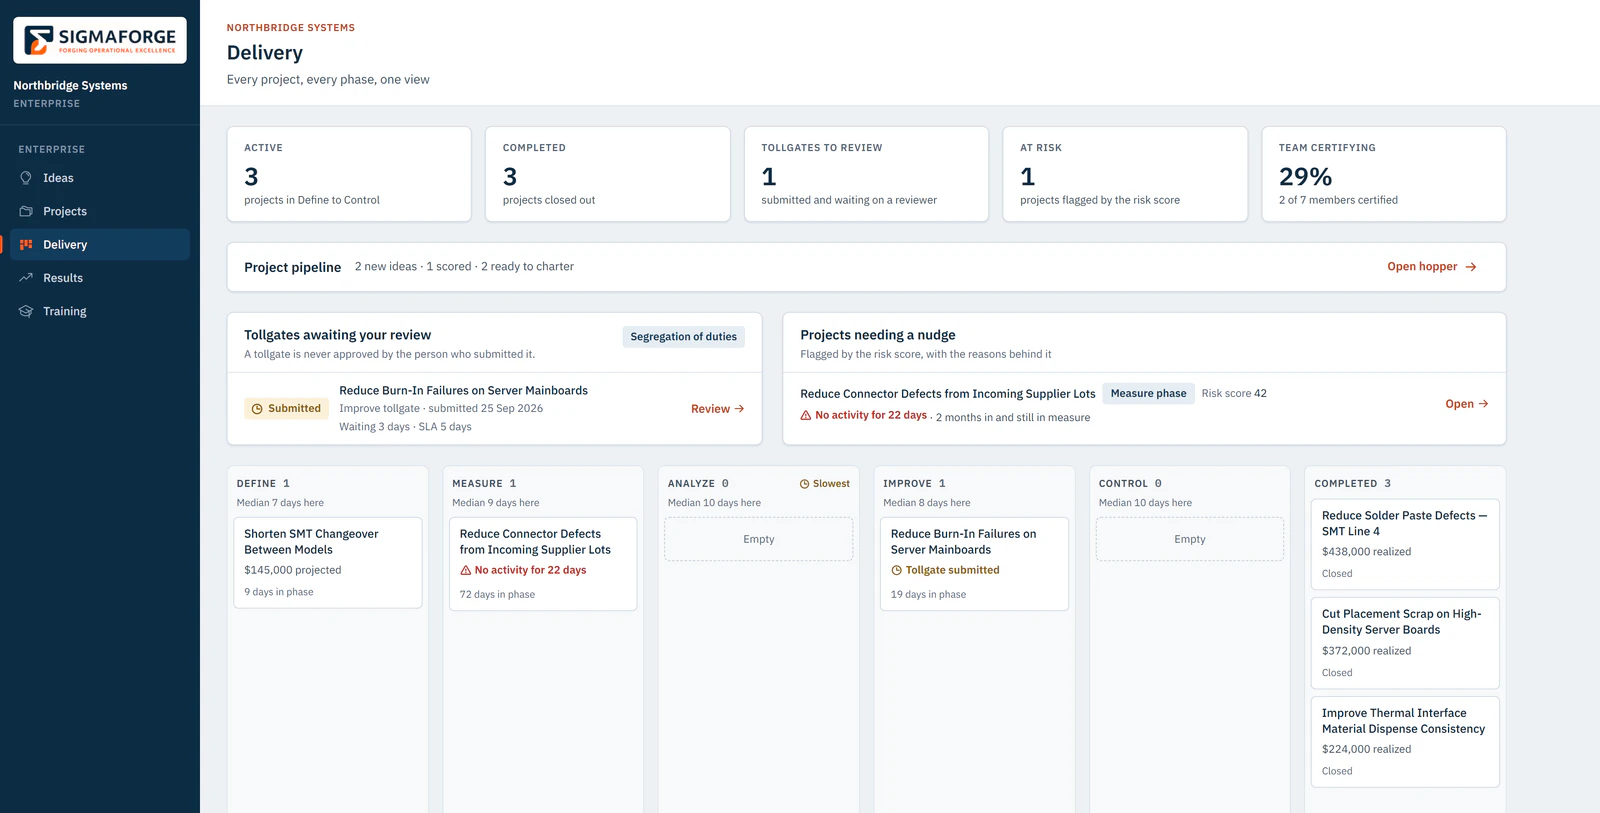
Task: Click warning icon on Reduce Connector Defects card
Action: pos(466,570)
